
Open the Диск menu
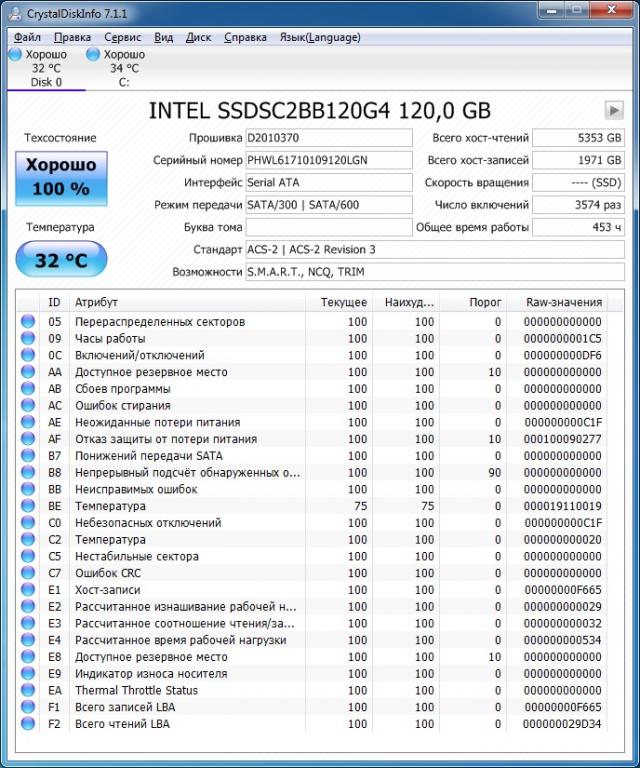198,37
